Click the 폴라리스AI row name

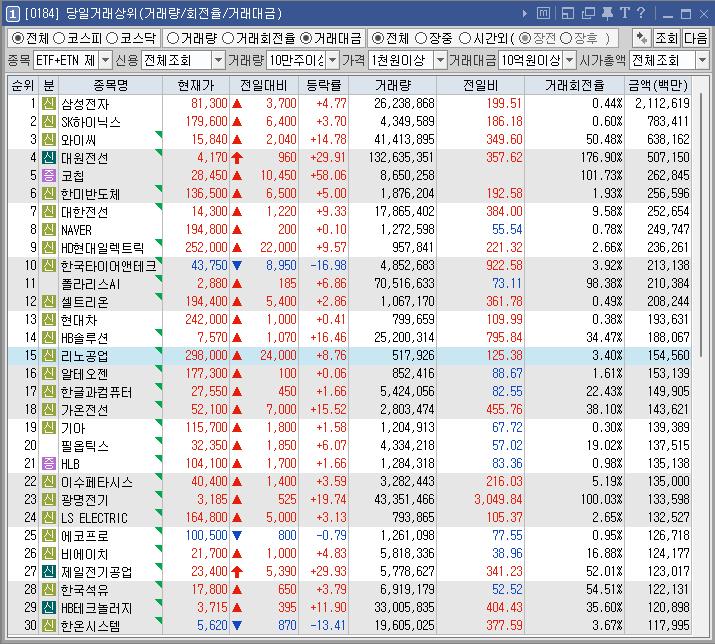pos(90,284)
